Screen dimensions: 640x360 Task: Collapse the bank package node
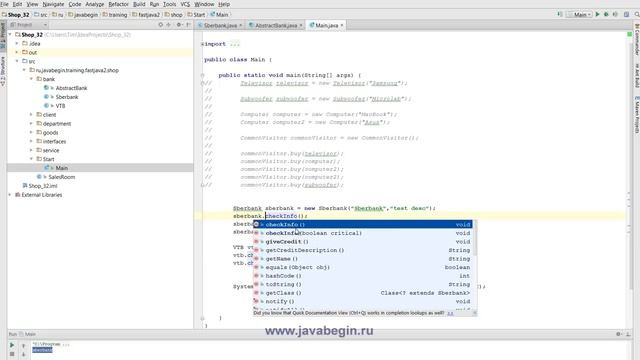[31, 79]
